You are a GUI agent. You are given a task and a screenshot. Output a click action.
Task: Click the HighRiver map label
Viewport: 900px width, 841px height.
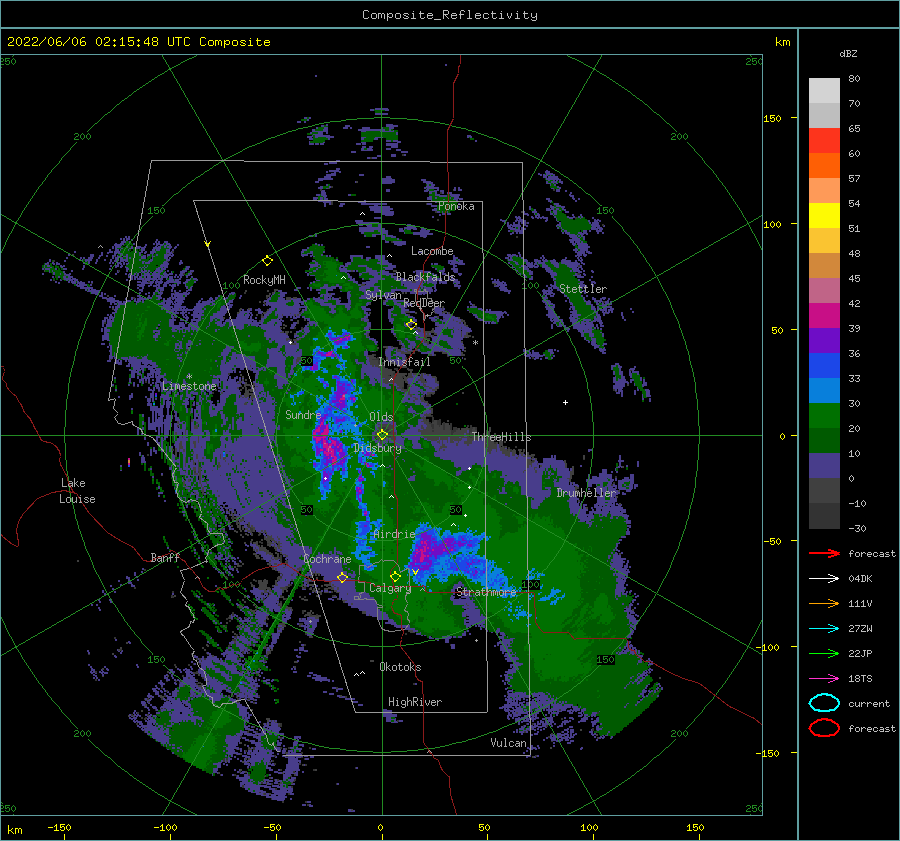415,702
